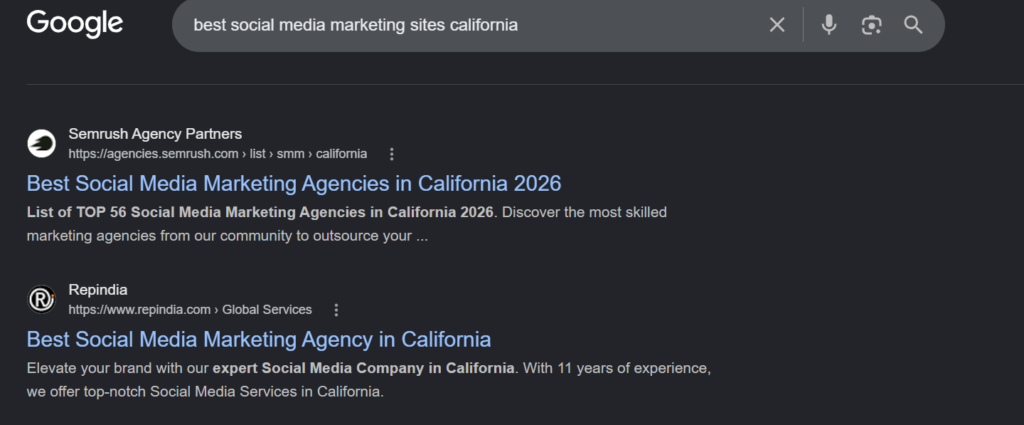
Task: Open three-dot menu for Semrush result
Action: point(392,154)
